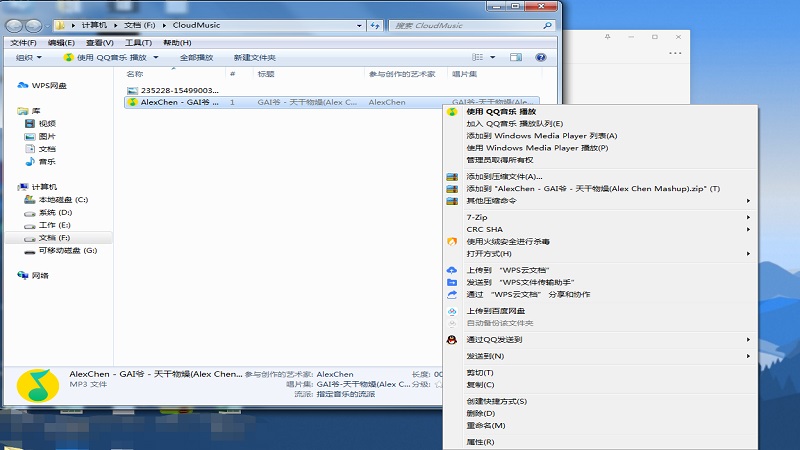Click the 全部播放 toolbar button
This screenshot has width=800, height=450.
point(196,57)
